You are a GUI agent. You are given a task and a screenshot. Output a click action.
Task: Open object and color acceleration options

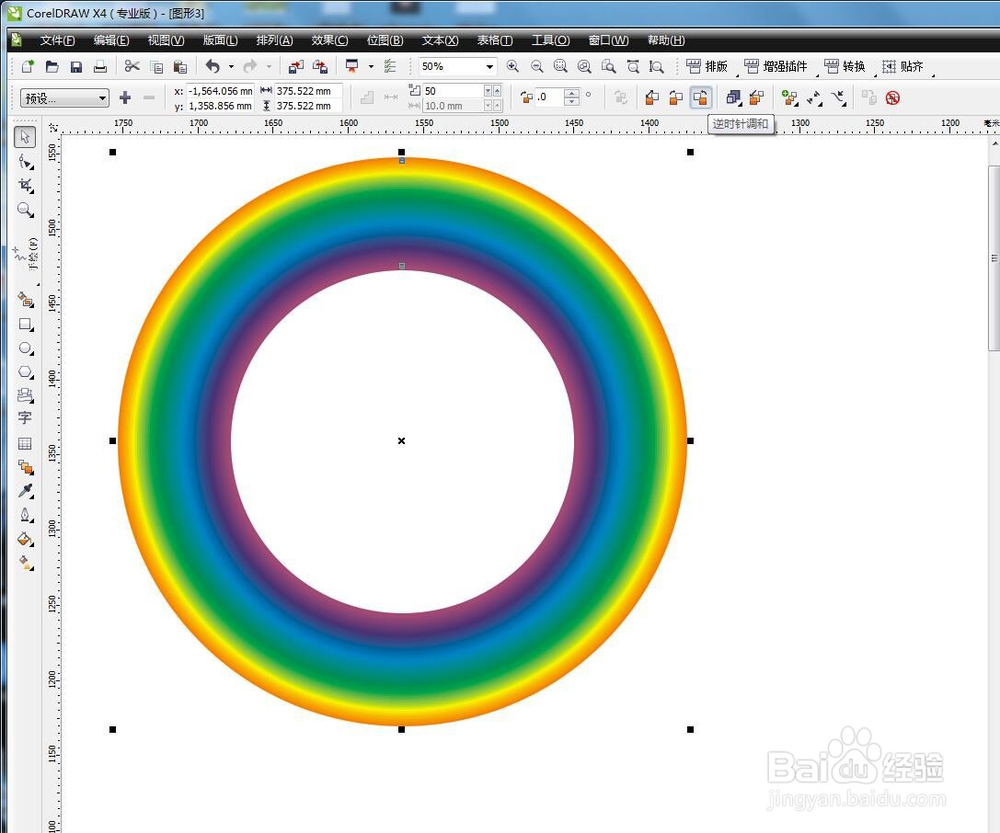coord(733,98)
